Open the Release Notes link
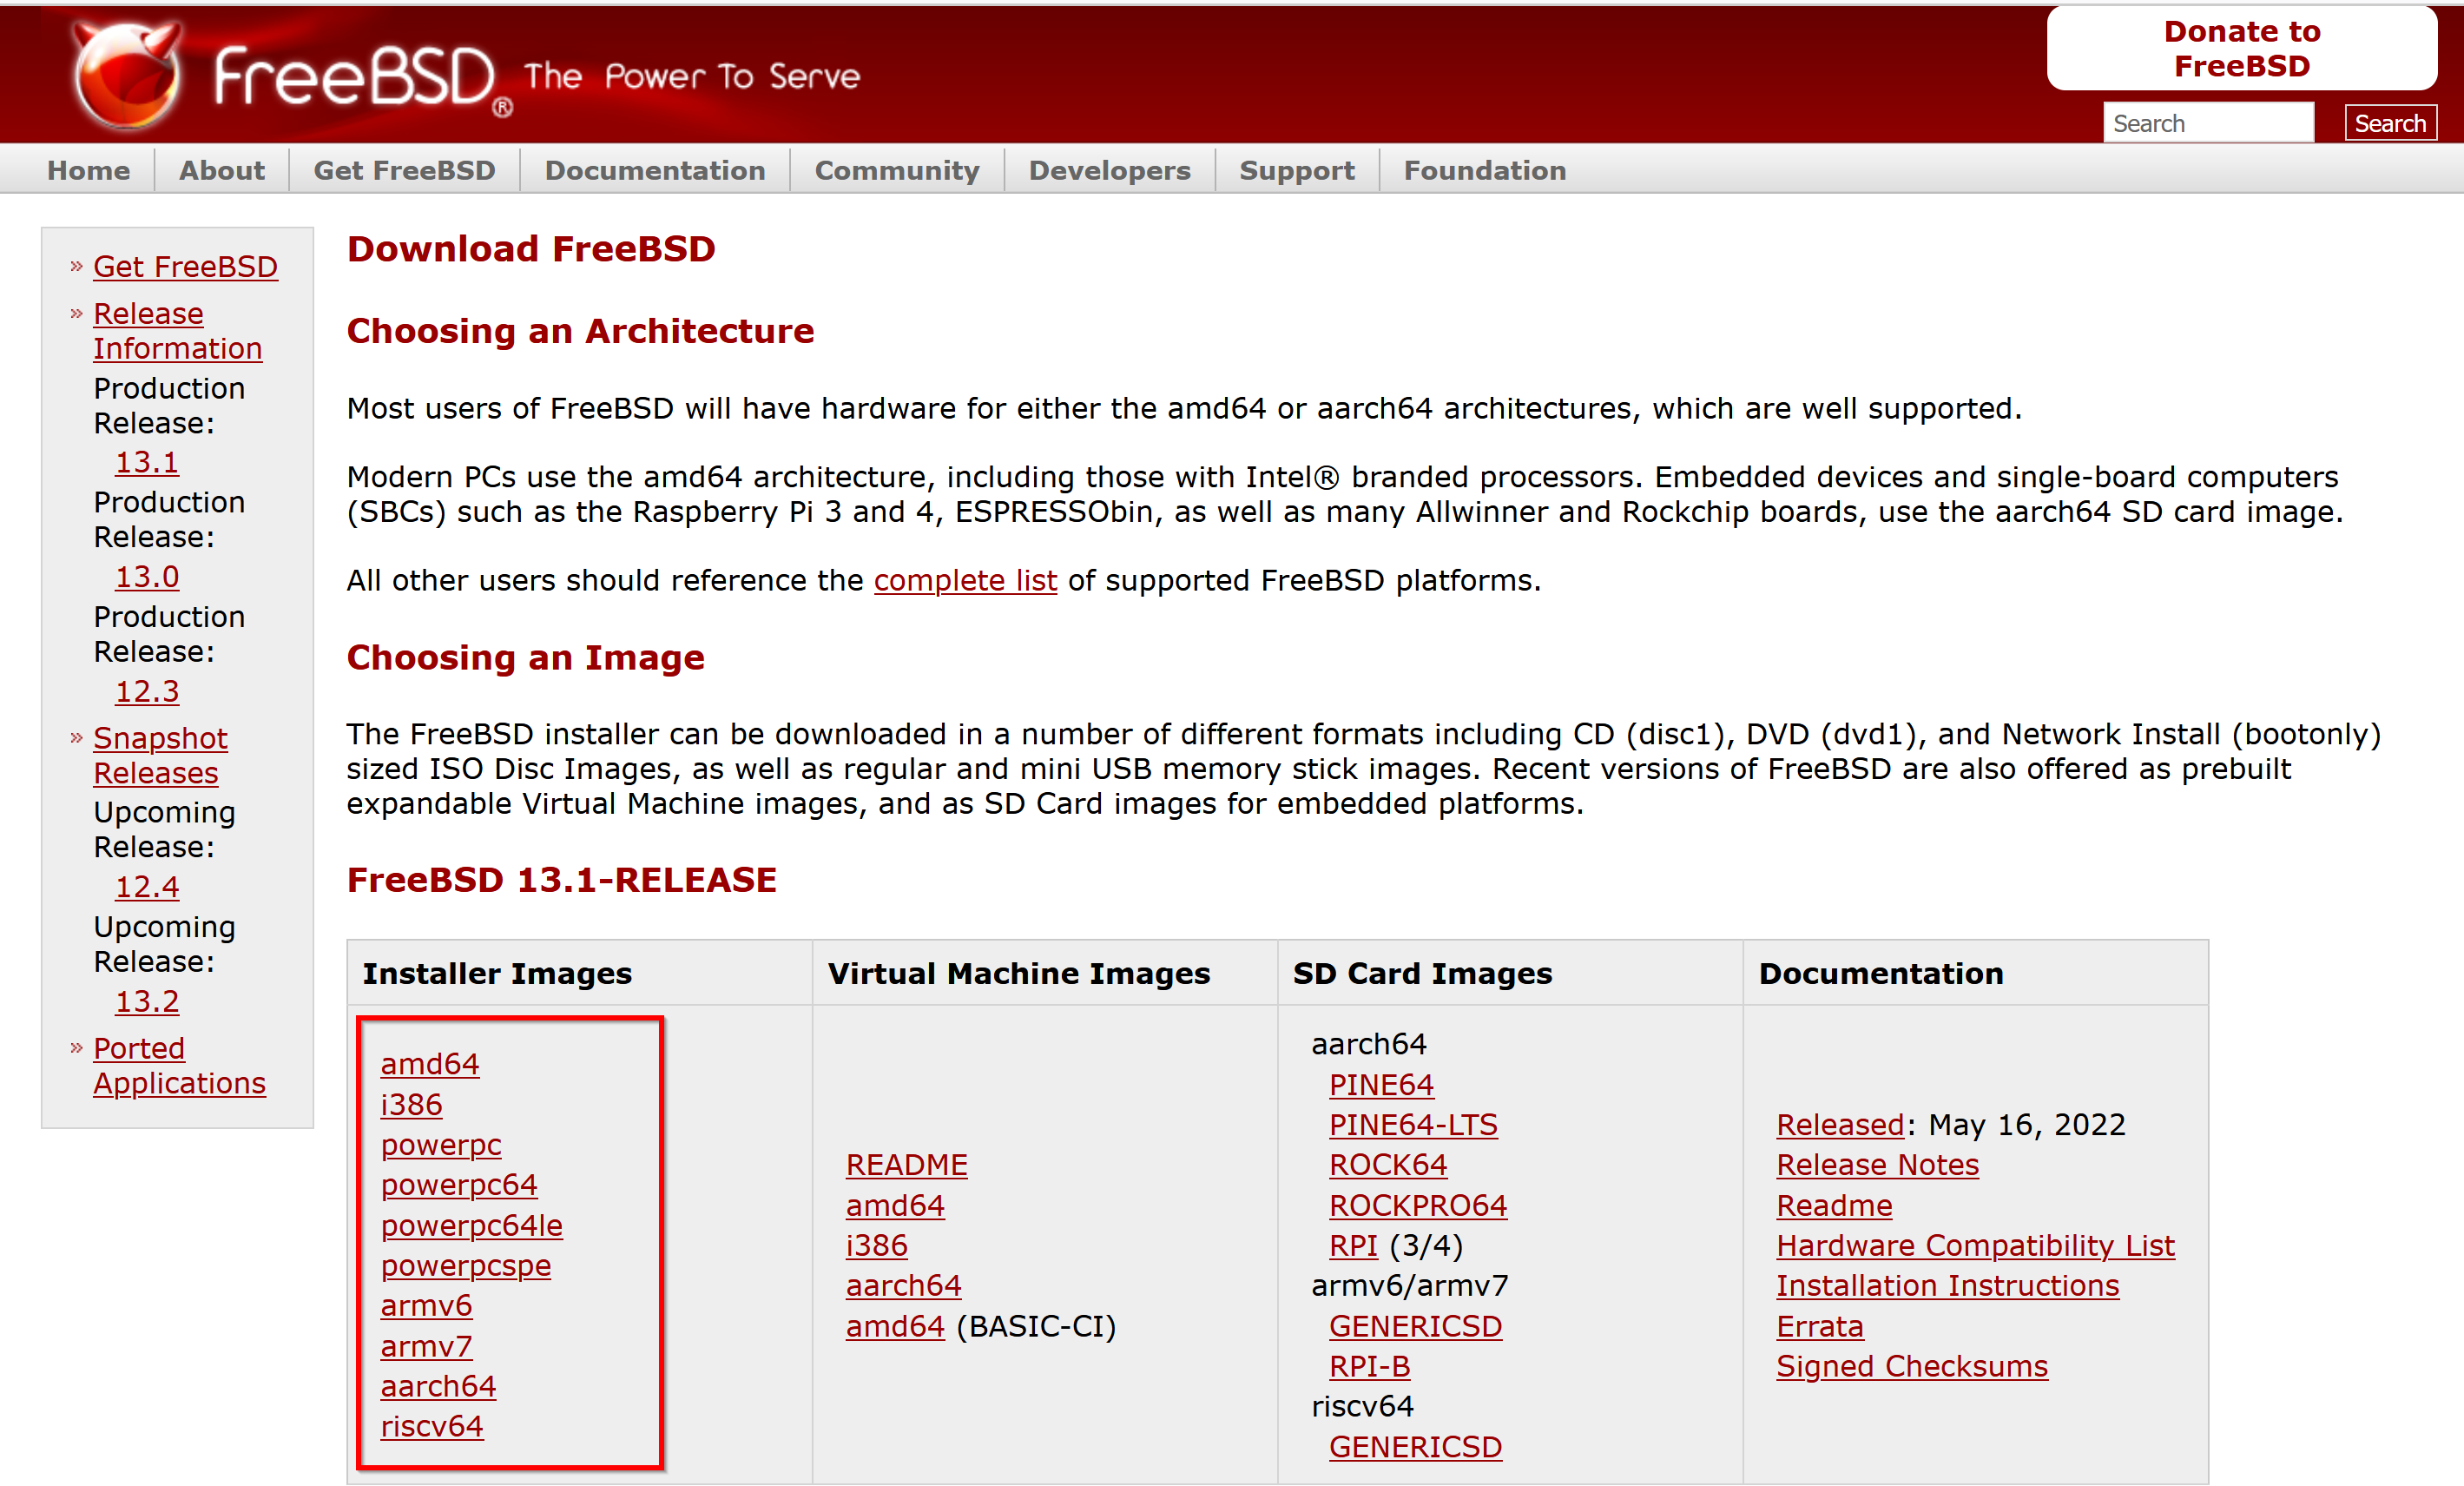 1877,1165
